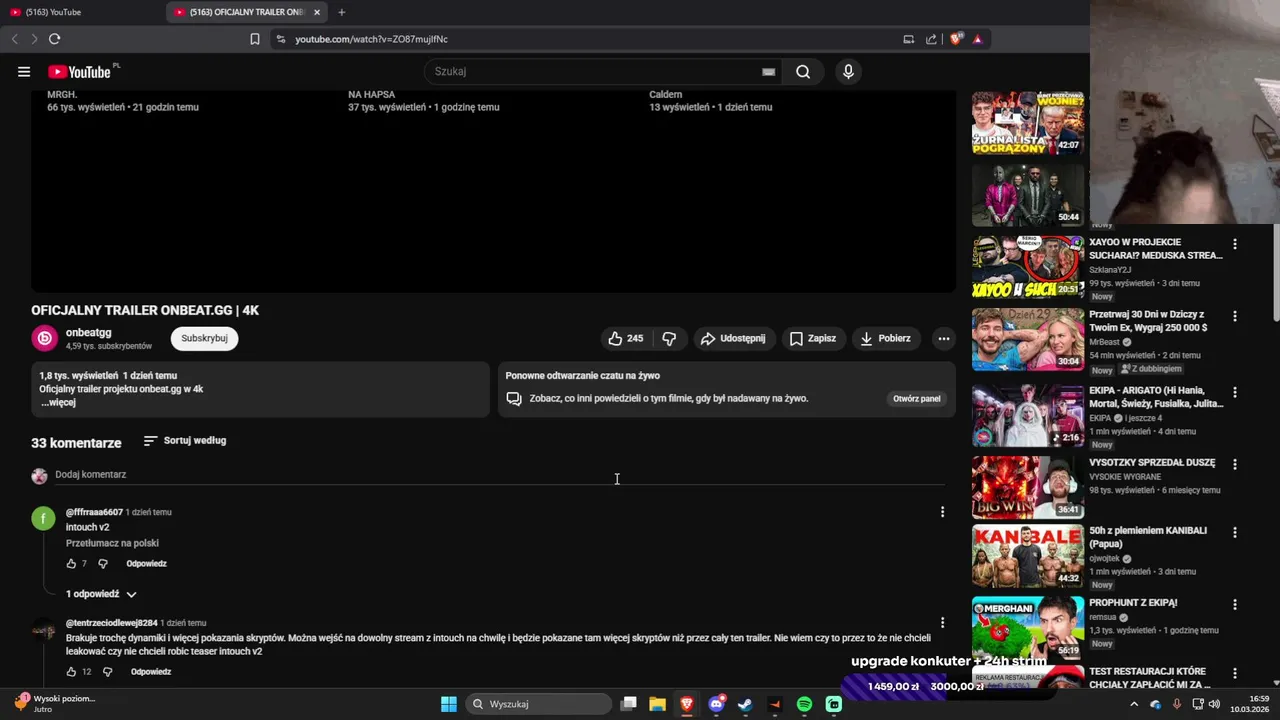Open menu for XAYOO W PROJEKCIE SUCHARA
The image size is (1280, 720).
coord(1235,244)
